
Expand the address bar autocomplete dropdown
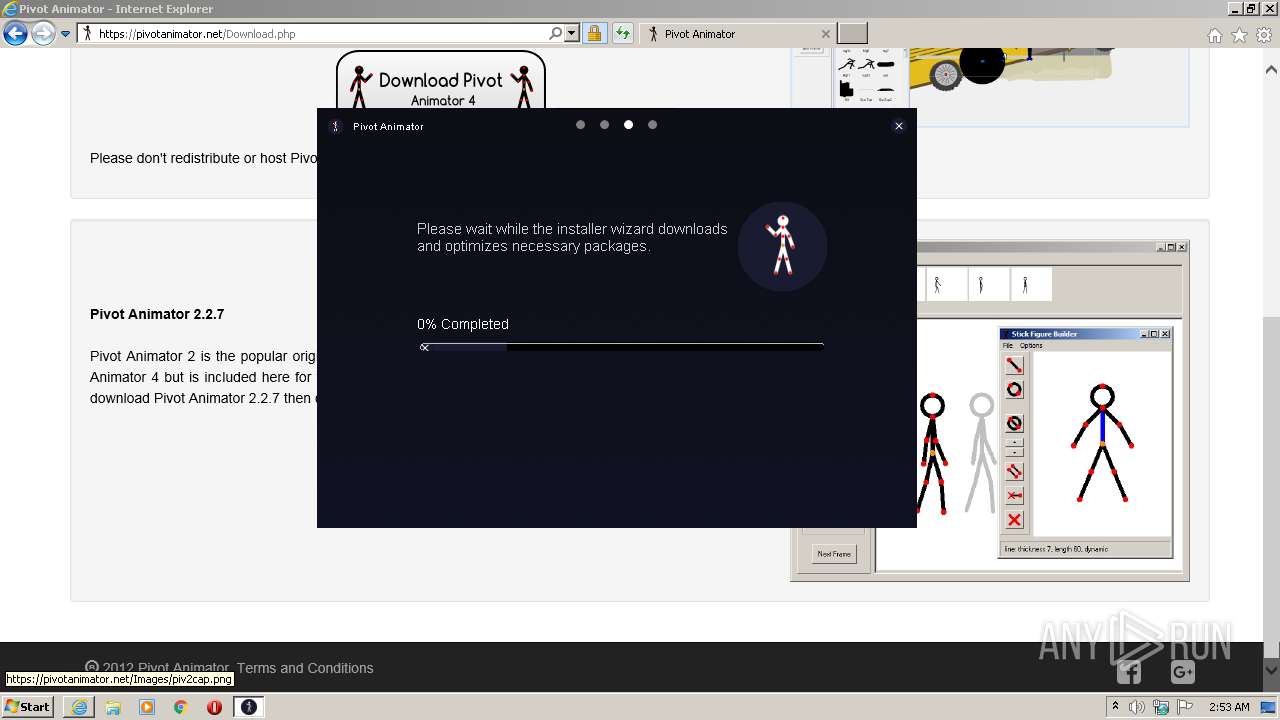click(572, 33)
